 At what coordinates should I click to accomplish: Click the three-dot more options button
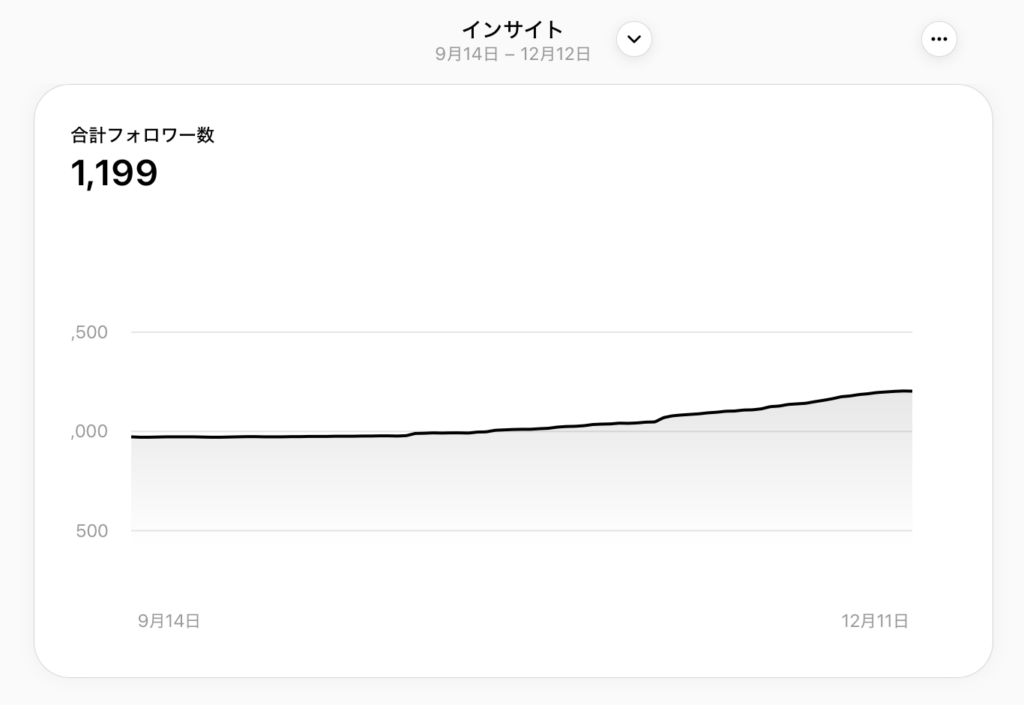click(938, 39)
